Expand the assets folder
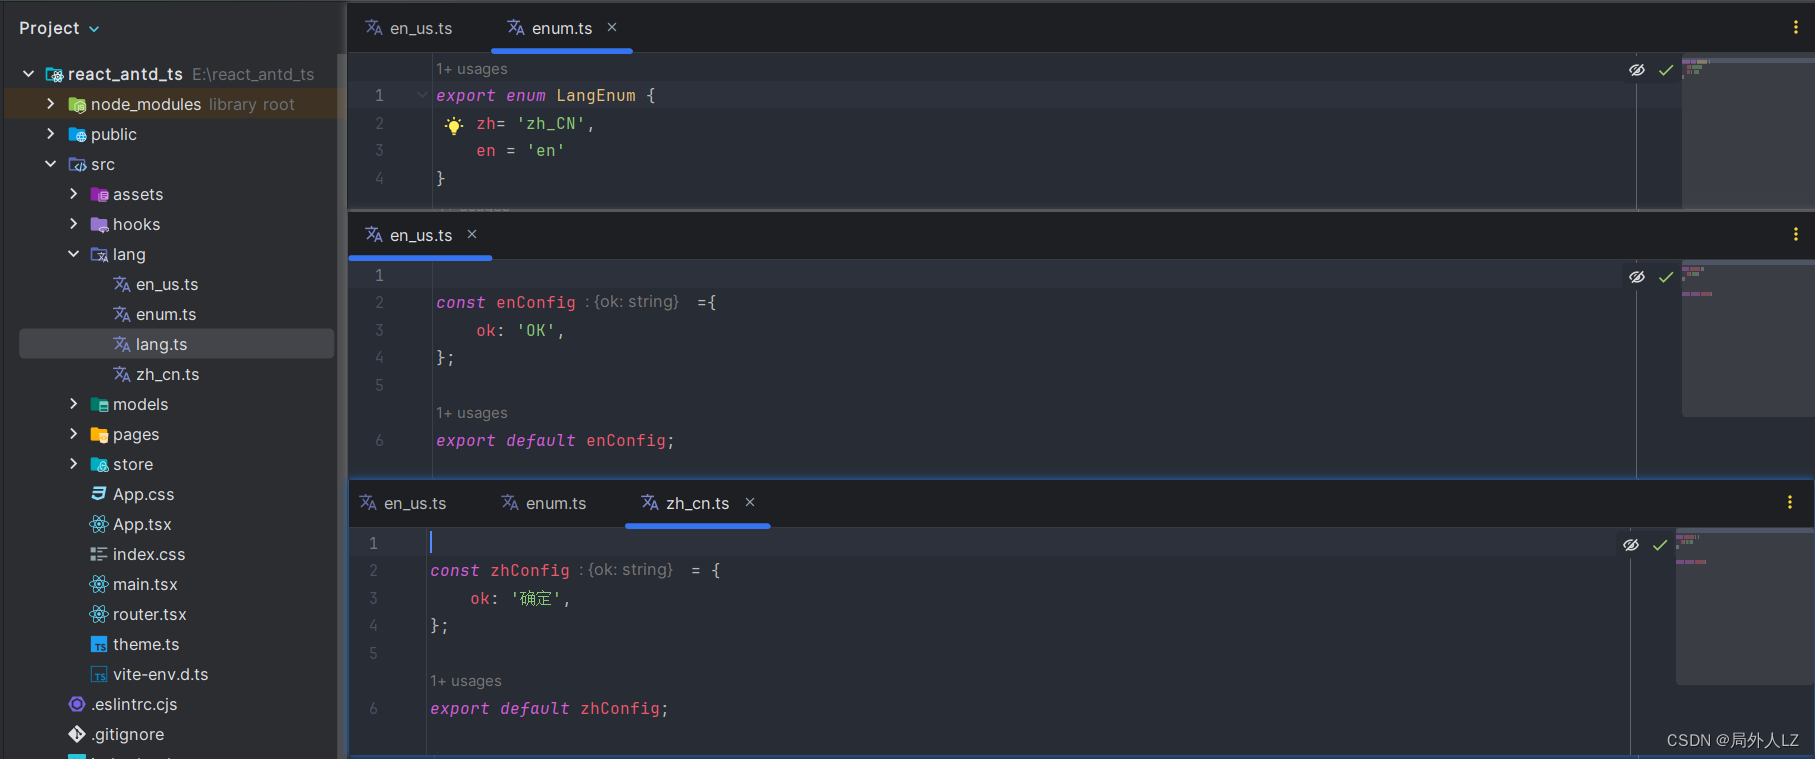This screenshot has width=1815, height=759. [x=73, y=194]
